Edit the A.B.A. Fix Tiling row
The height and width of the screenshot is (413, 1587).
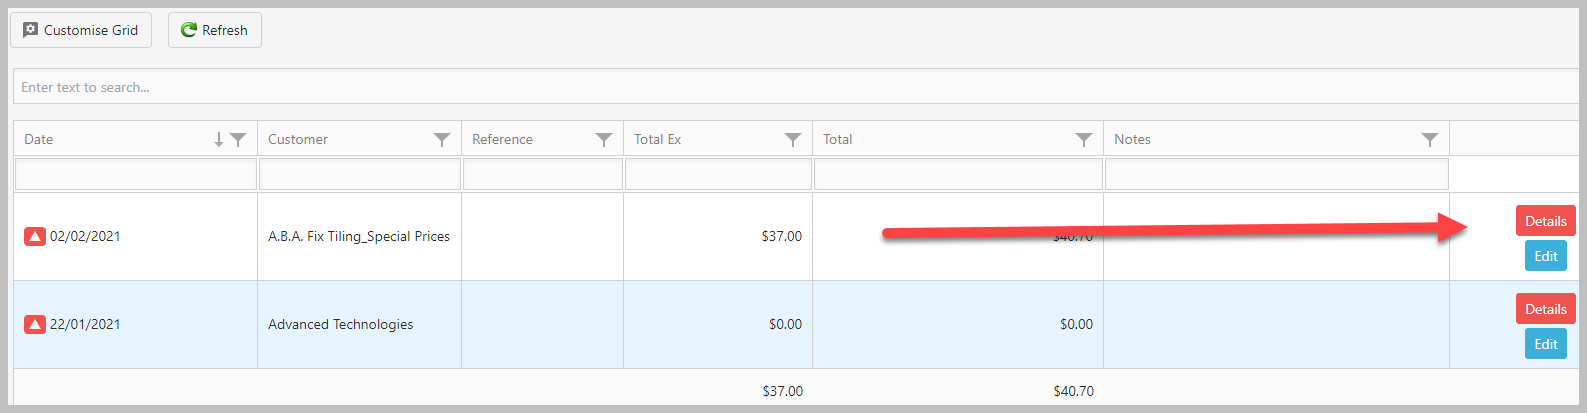point(1546,256)
